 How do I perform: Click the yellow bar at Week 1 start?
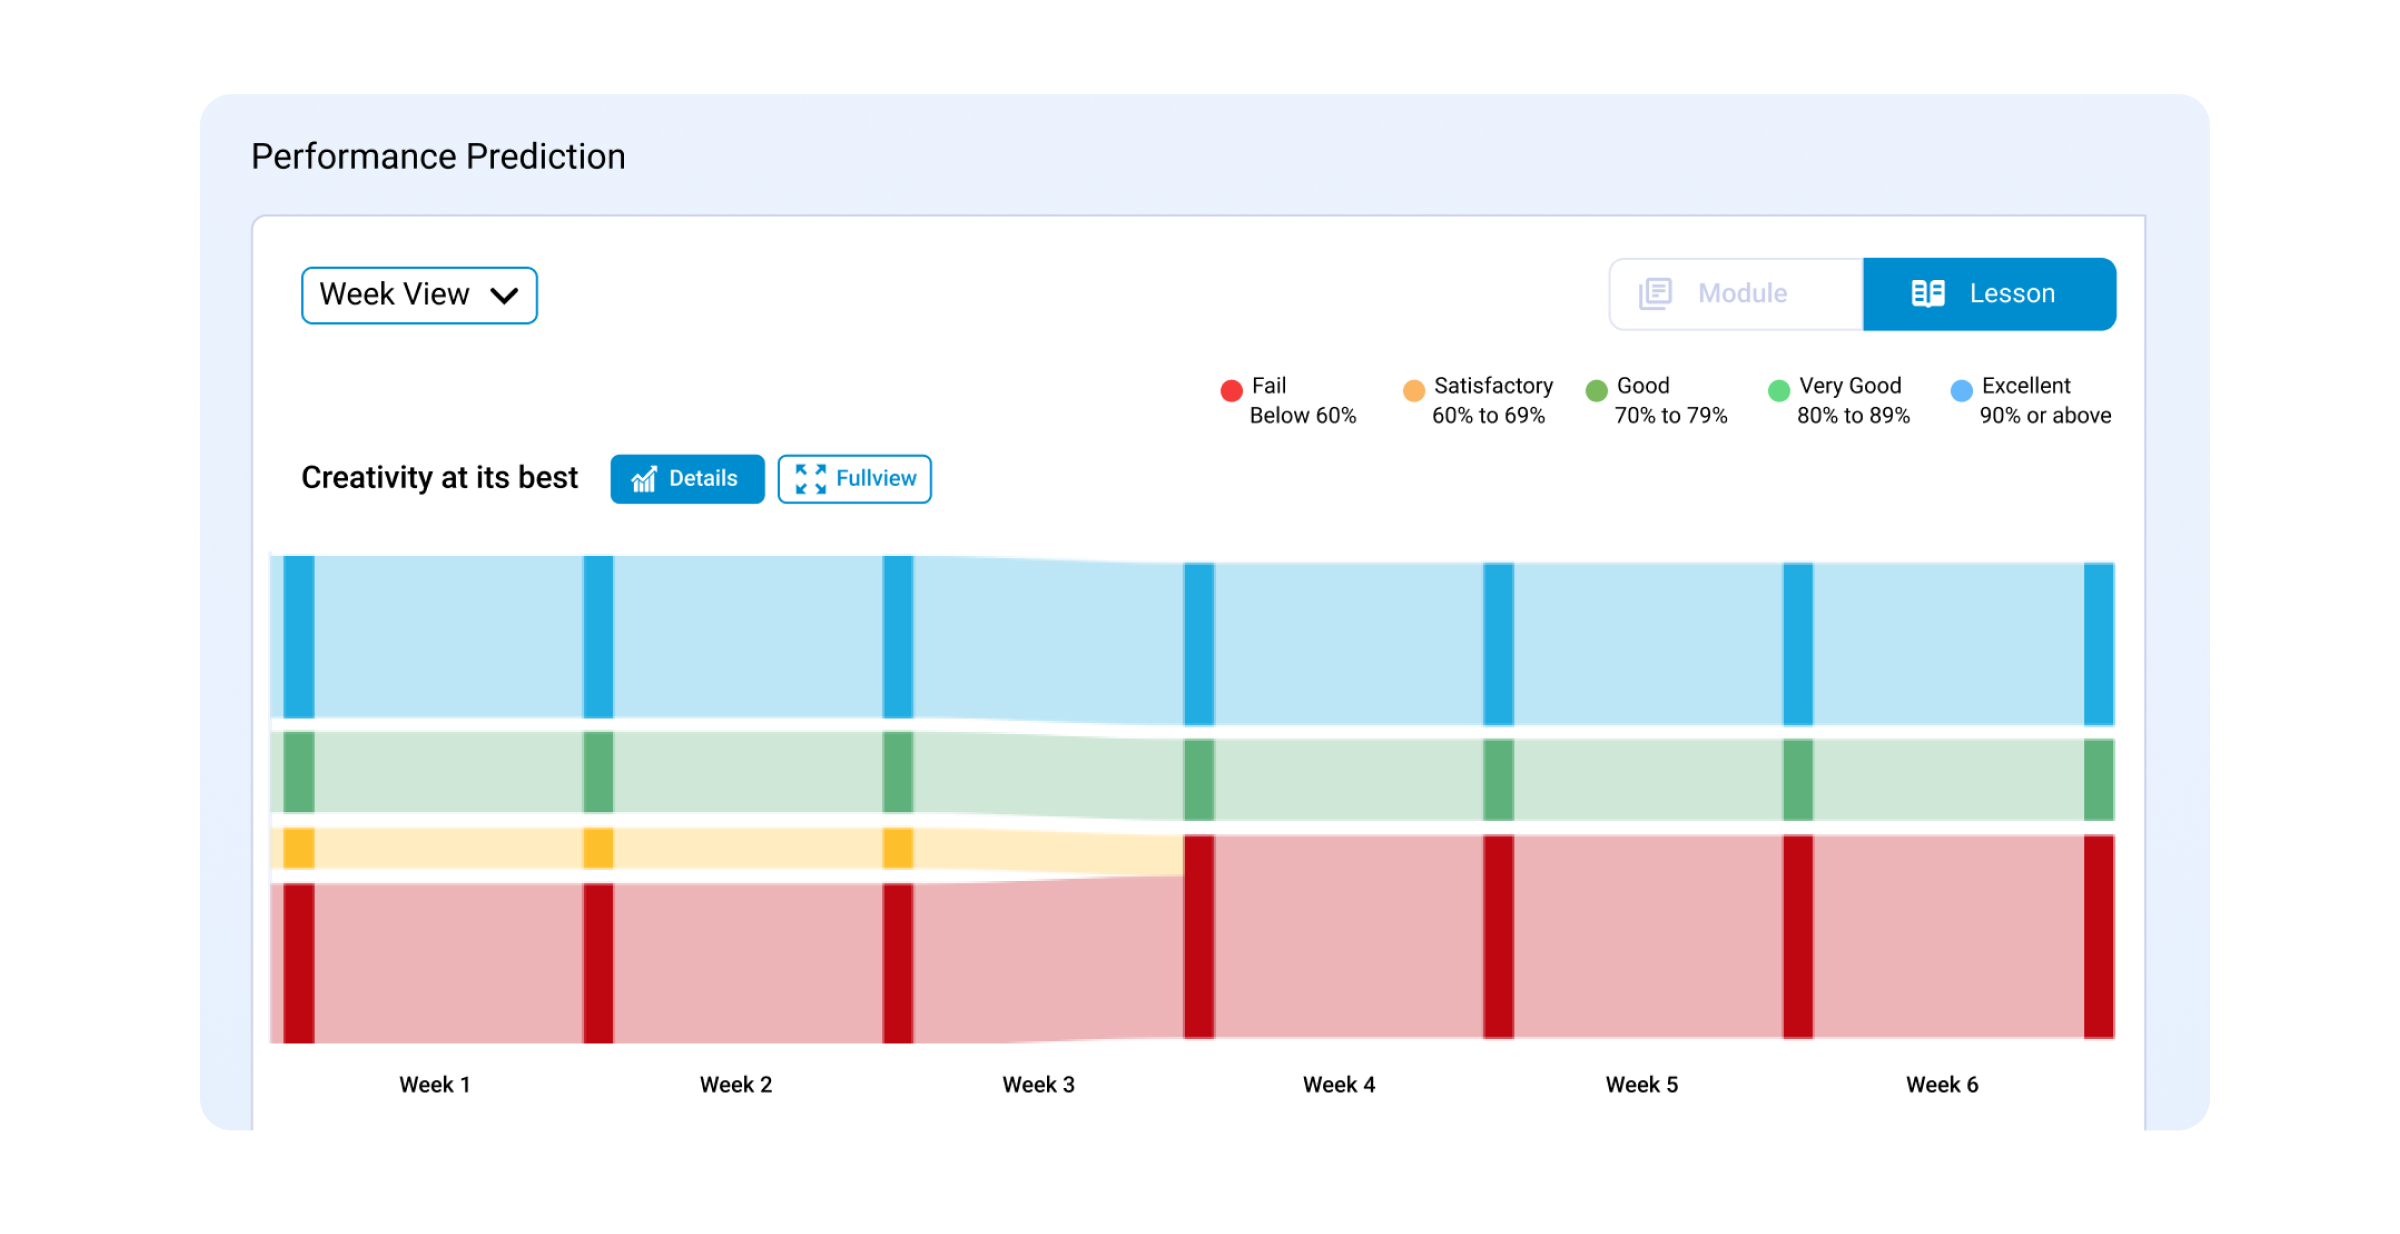click(x=299, y=848)
